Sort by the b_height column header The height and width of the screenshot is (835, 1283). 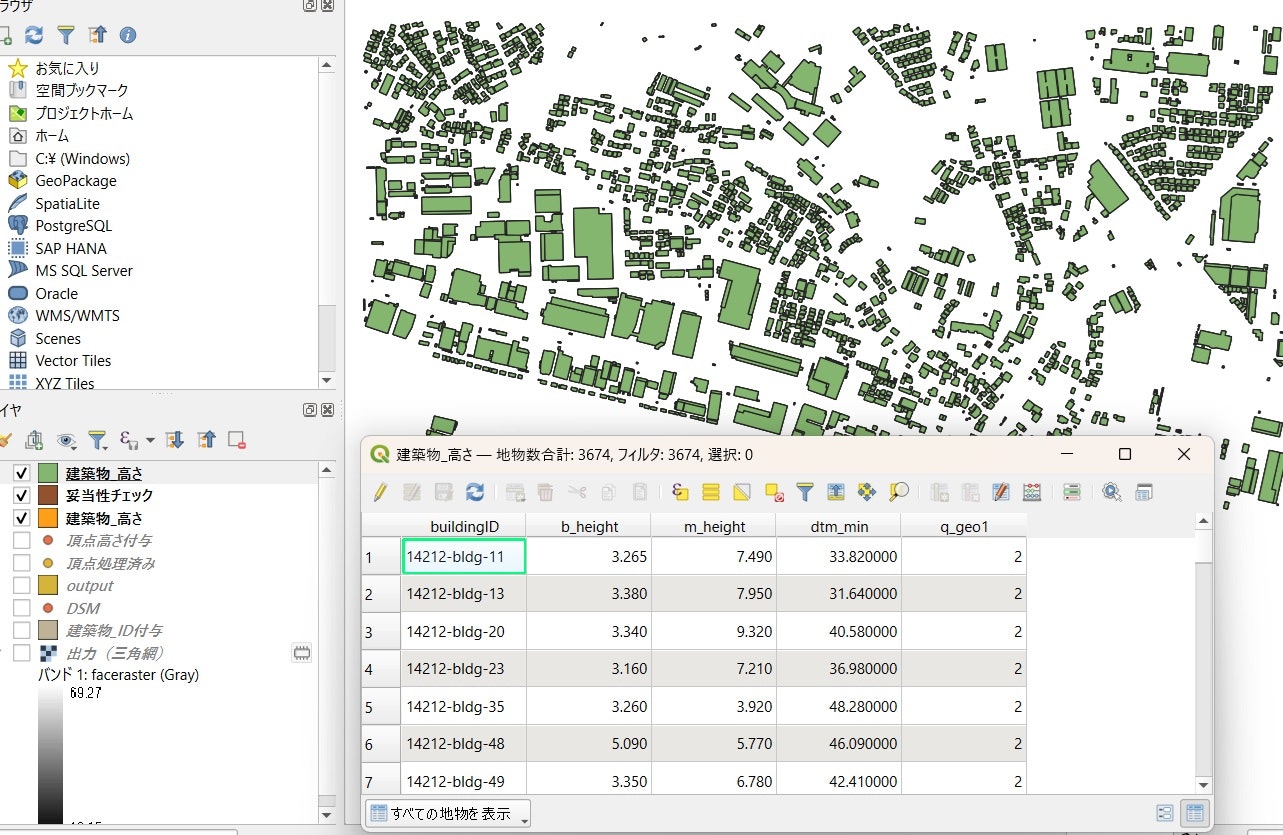pos(588,527)
